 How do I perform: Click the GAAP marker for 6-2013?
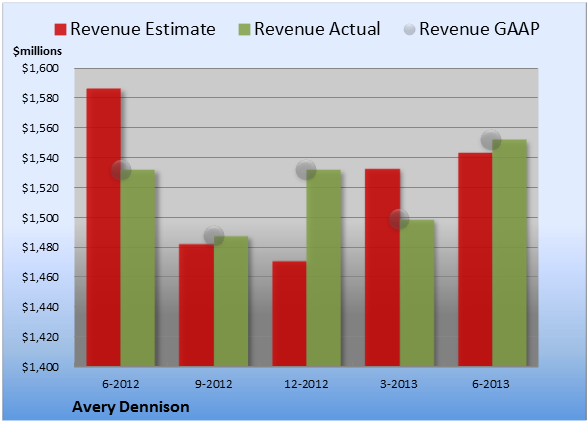[x=491, y=140]
